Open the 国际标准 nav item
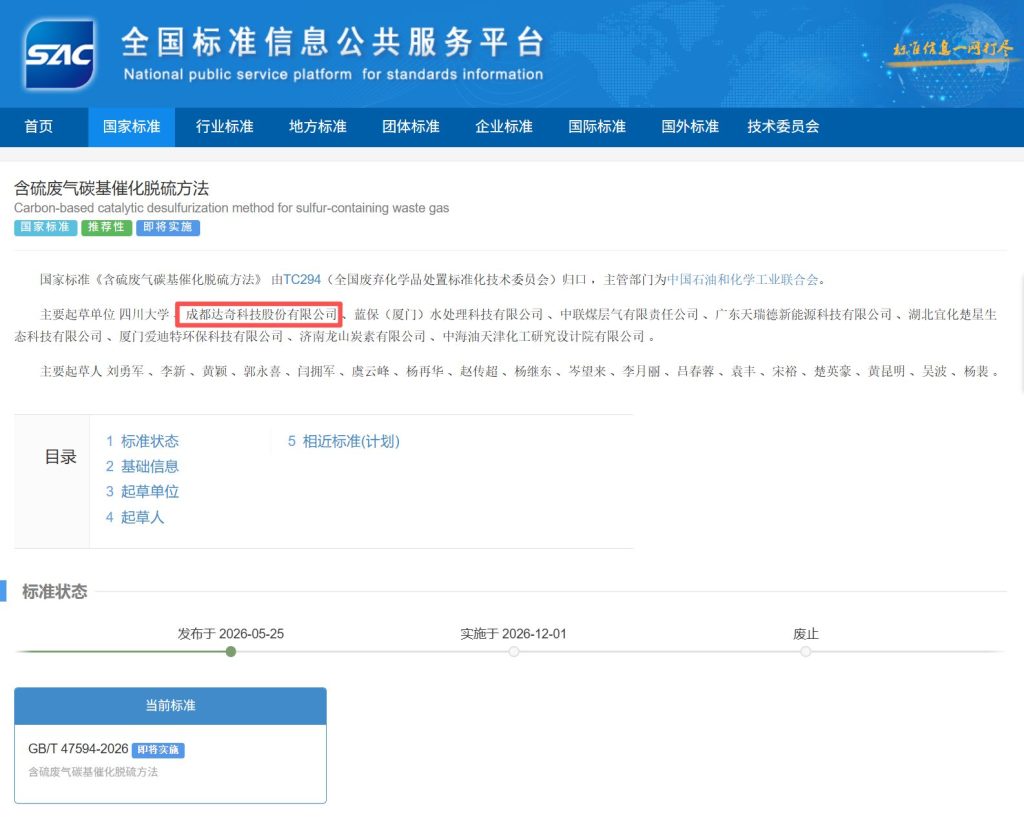Viewport: 1024px width, 821px height. [x=597, y=127]
